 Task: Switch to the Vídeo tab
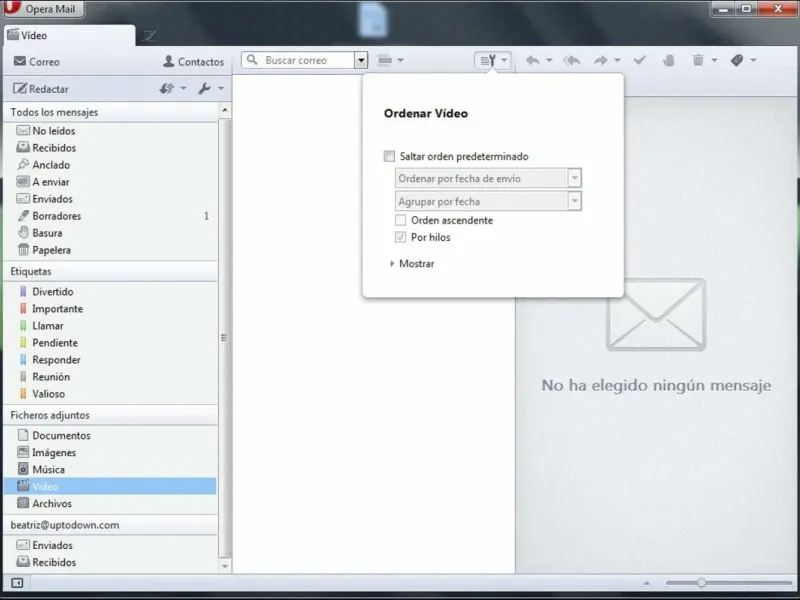coord(69,35)
